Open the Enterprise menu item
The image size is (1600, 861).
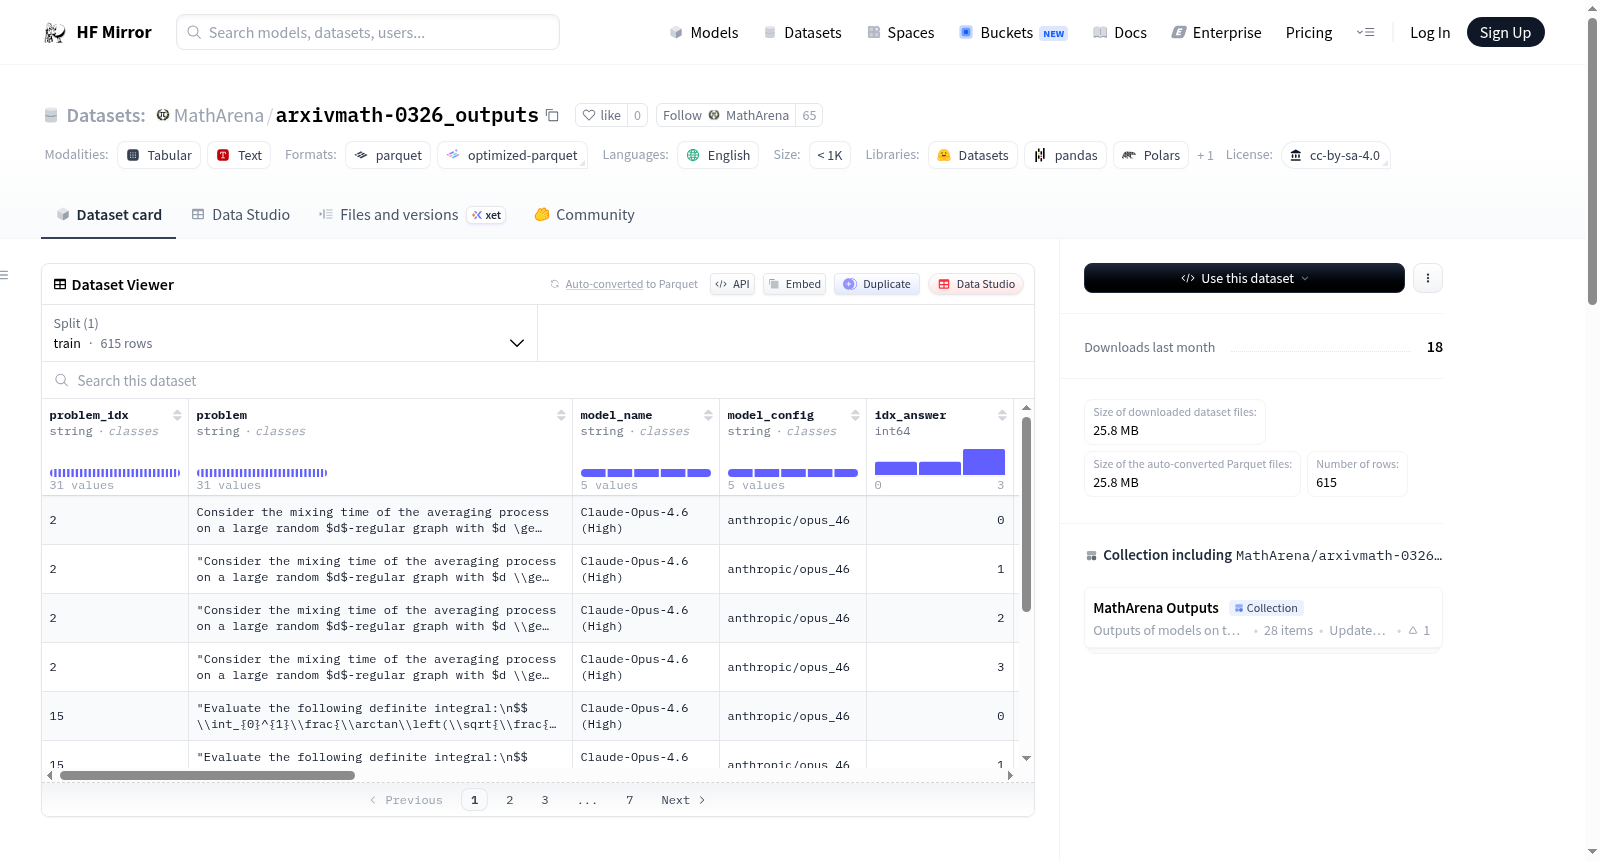tap(1216, 32)
